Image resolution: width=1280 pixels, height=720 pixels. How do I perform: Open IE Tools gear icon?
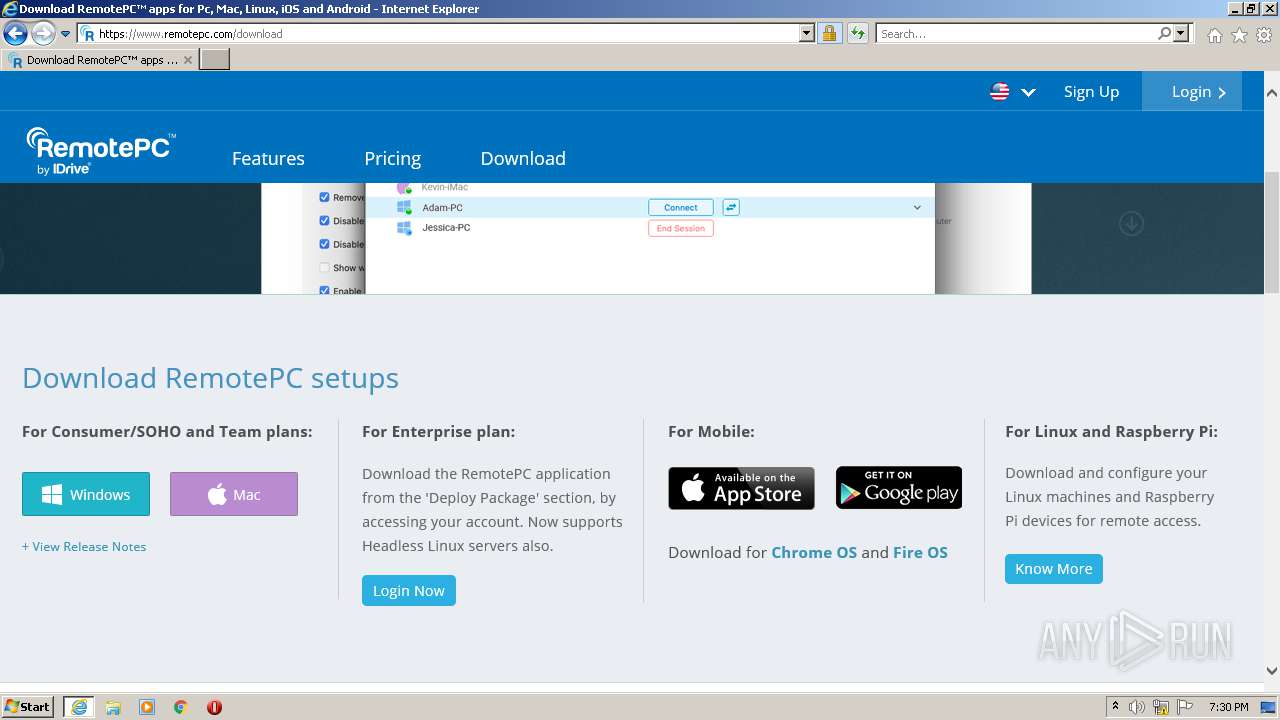point(1264,35)
